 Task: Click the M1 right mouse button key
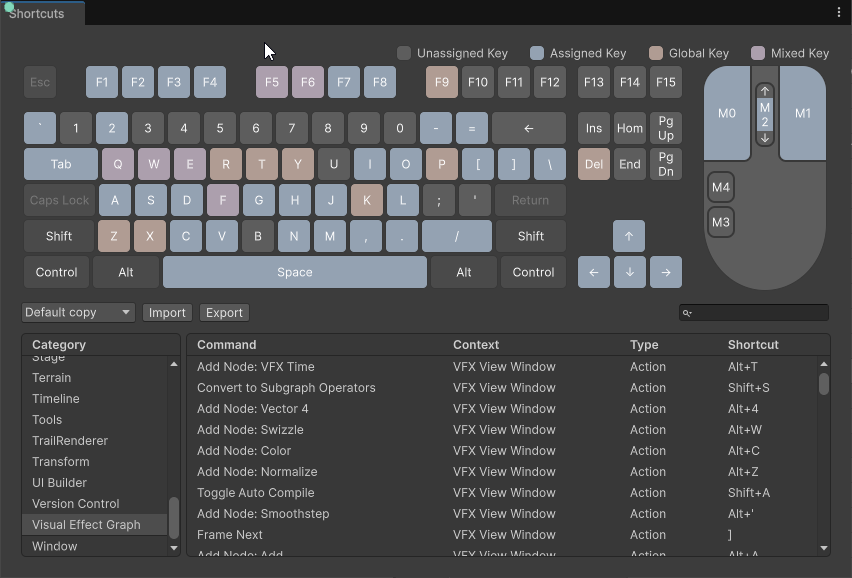click(x=802, y=114)
